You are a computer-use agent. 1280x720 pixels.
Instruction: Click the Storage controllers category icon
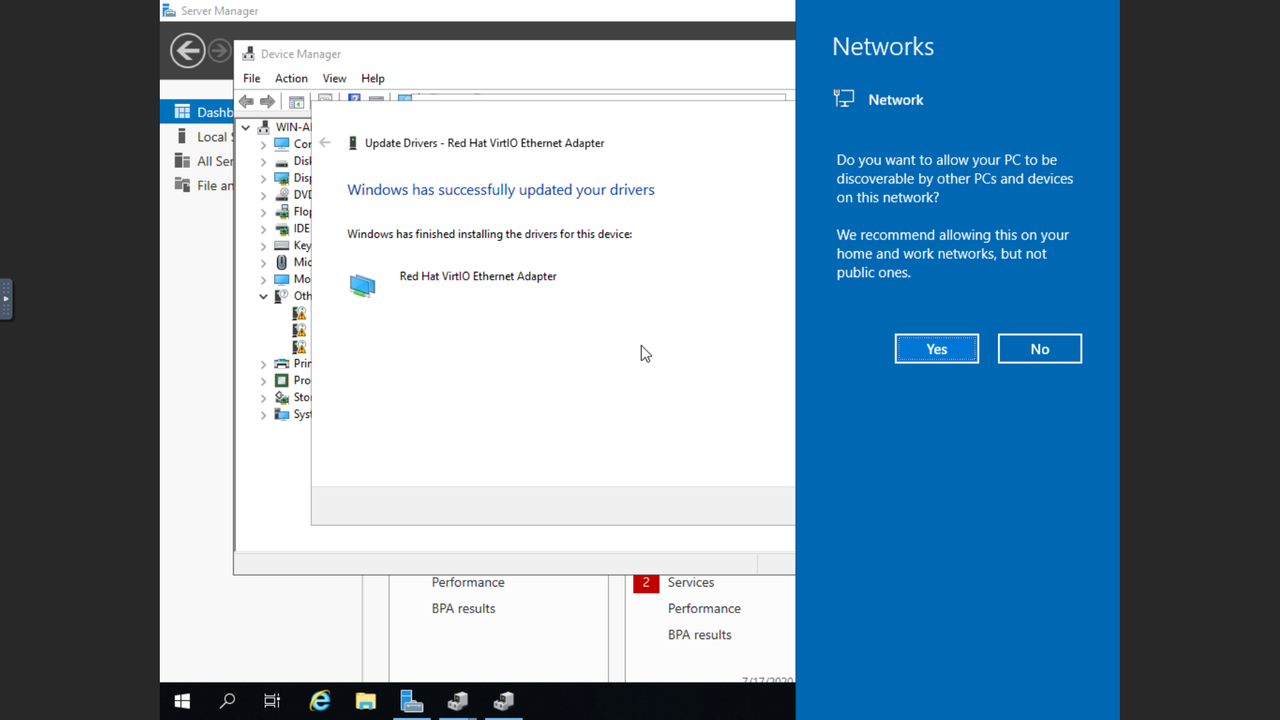pos(282,398)
